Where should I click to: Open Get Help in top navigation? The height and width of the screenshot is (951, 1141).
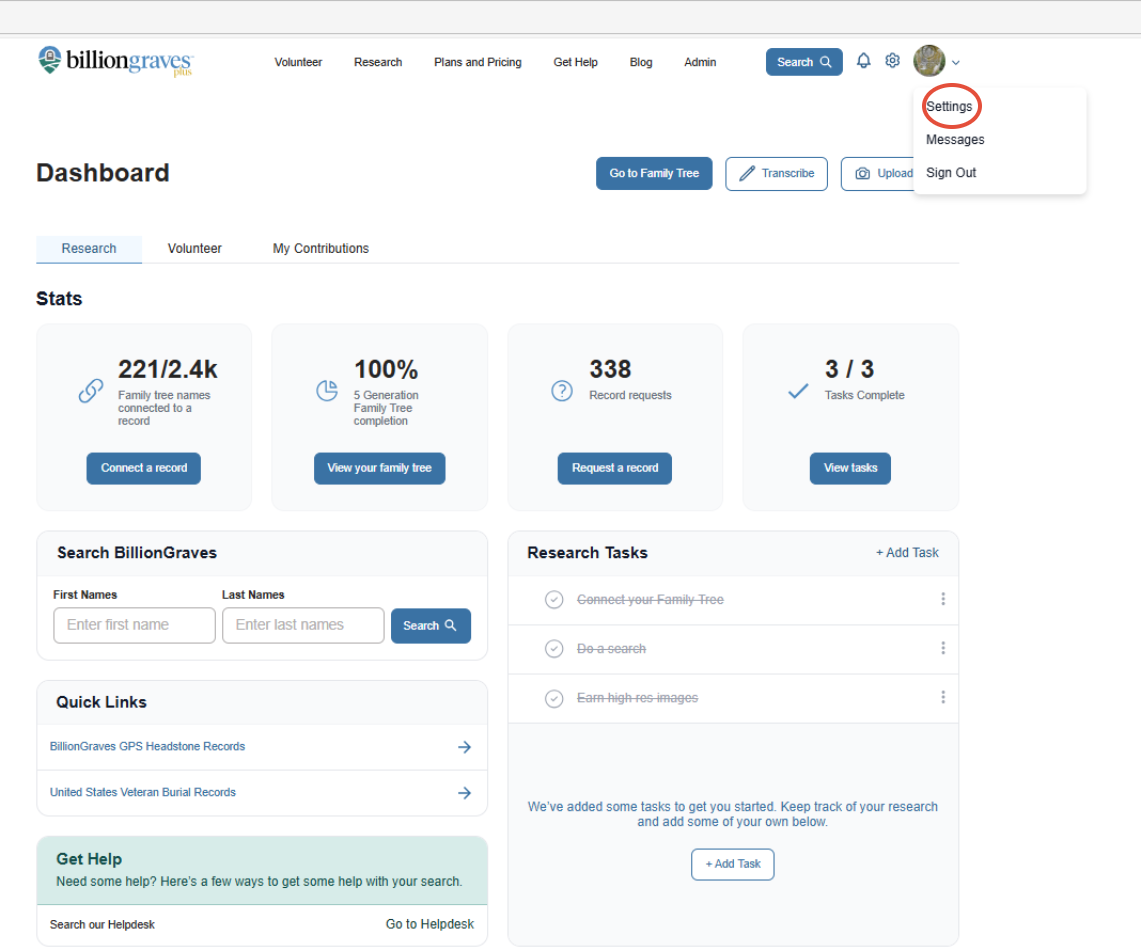click(575, 62)
